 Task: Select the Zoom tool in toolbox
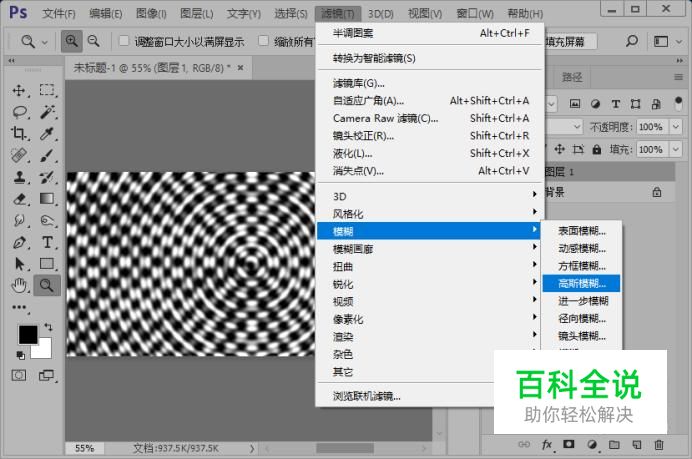(x=47, y=286)
